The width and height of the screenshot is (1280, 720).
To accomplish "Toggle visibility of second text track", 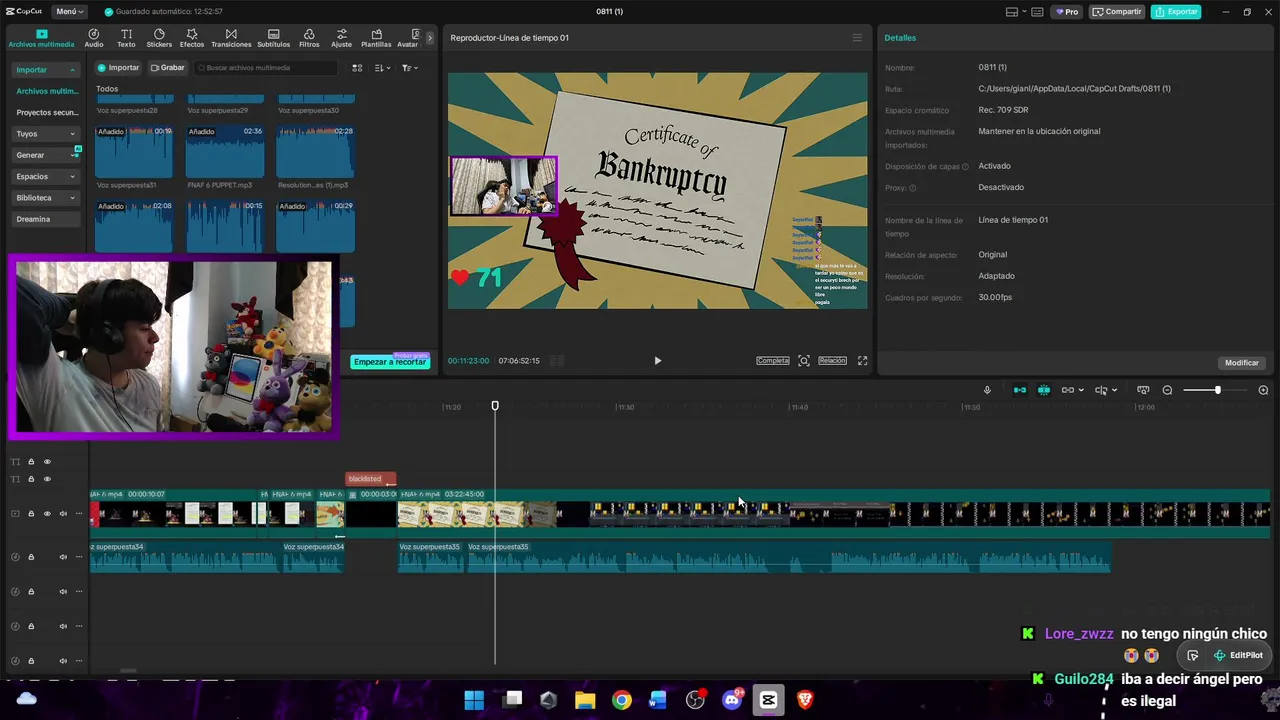I will (x=47, y=480).
